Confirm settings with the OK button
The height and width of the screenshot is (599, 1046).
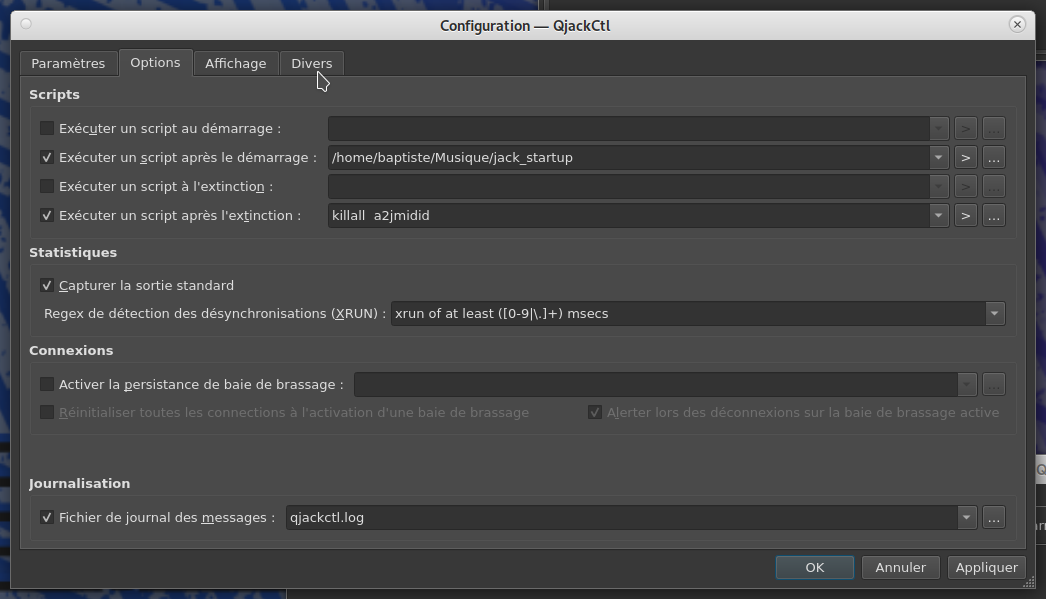[815, 568]
